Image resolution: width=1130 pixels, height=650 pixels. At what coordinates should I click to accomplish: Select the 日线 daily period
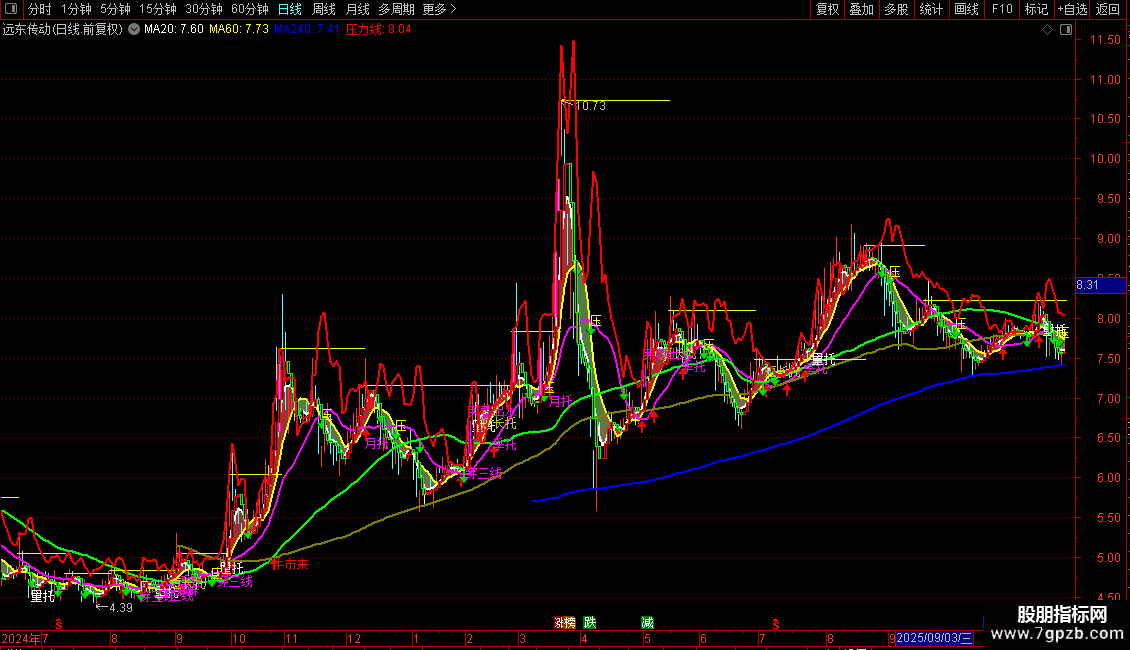pos(290,9)
